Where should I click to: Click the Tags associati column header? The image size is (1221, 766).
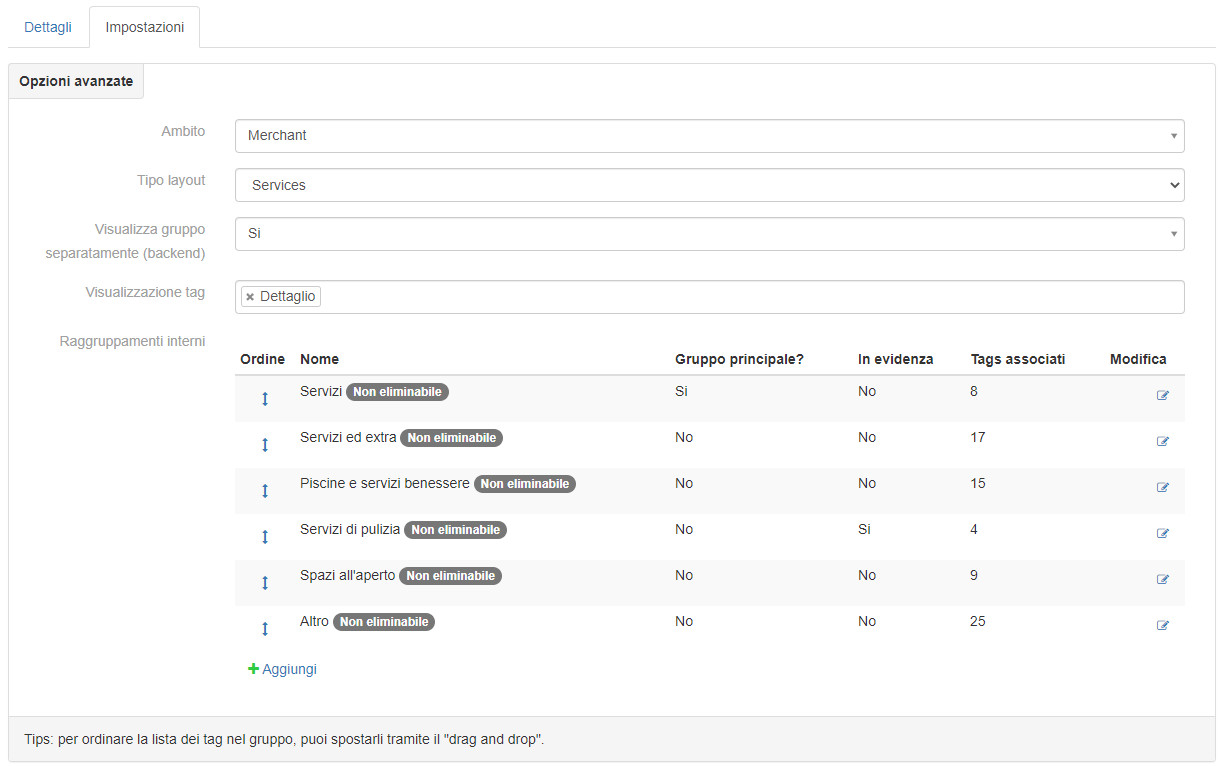click(x=1018, y=359)
